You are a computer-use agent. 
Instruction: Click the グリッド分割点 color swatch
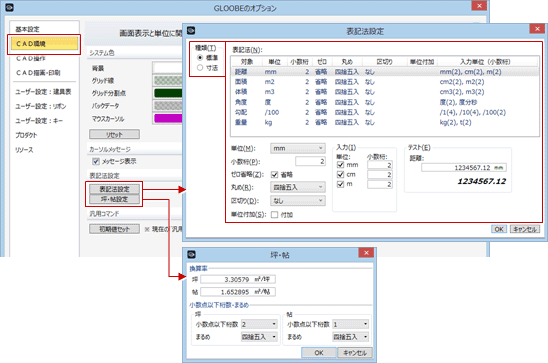click(x=168, y=93)
